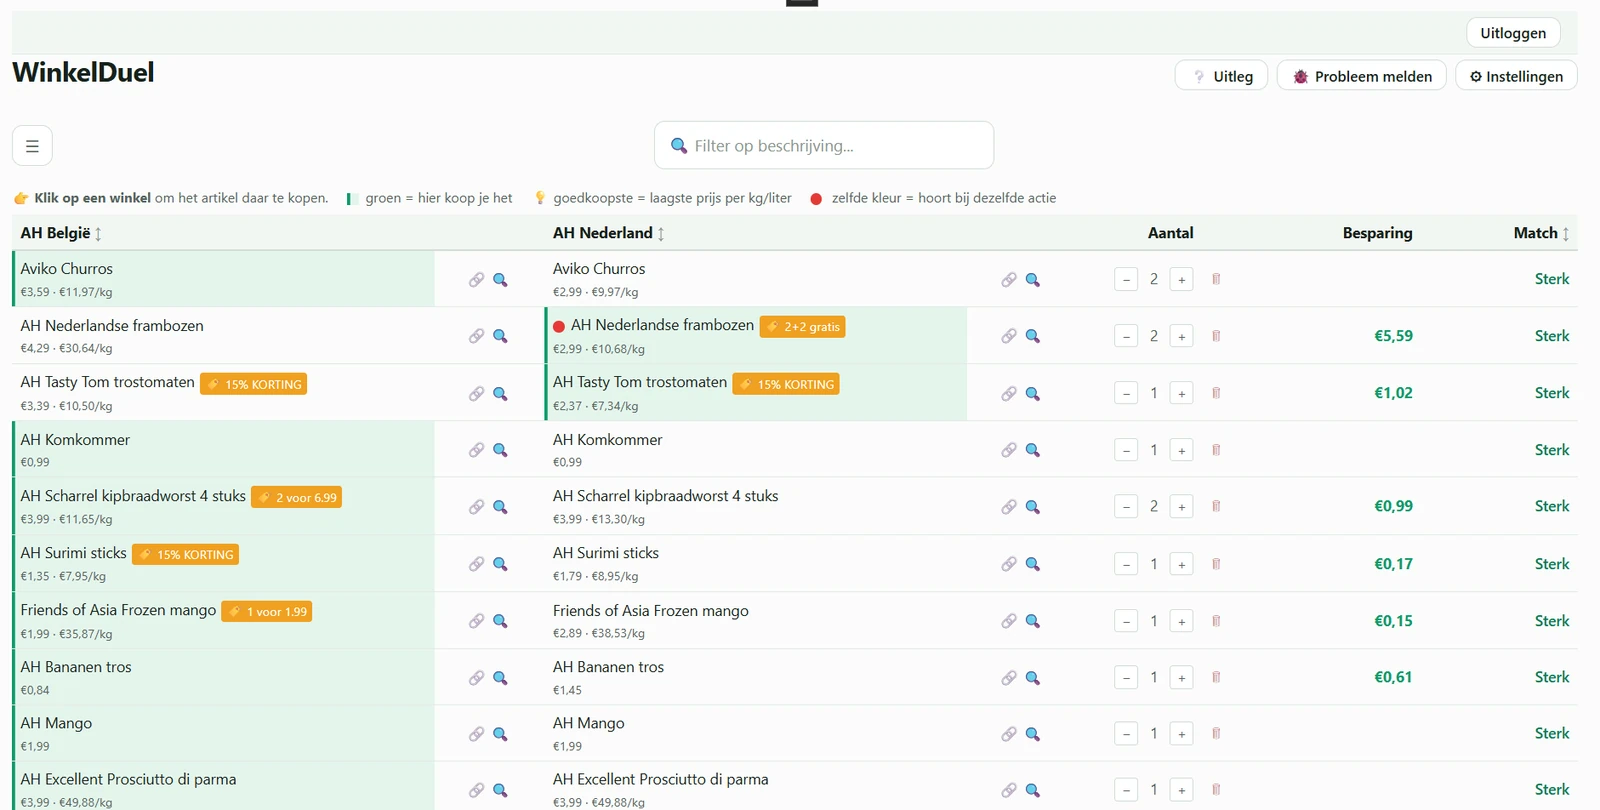Choose AH Nederland for AH Komkommer

click(x=756, y=450)
